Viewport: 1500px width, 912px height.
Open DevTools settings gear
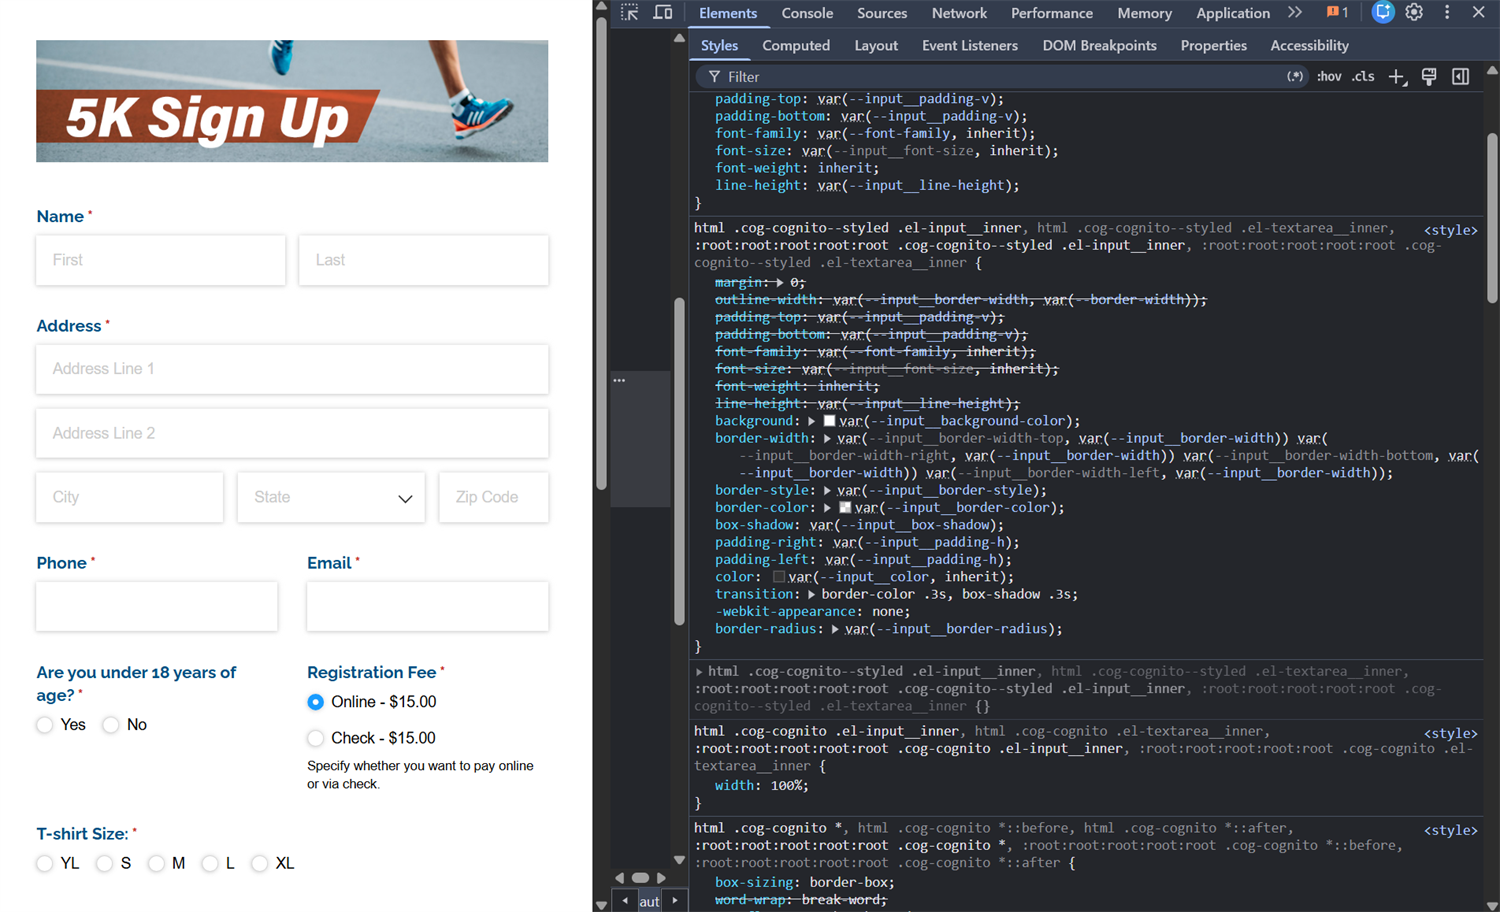click(1414, 13)
